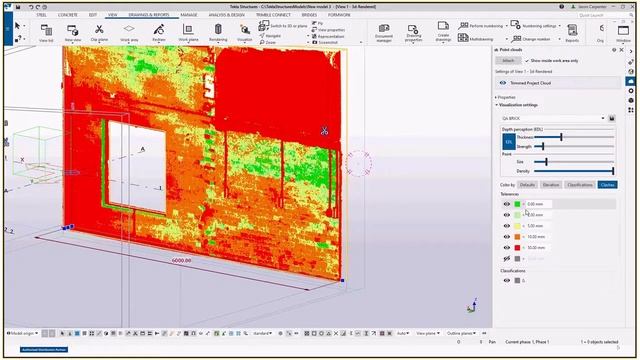640x360 pixels.
Task: Click the Window ribbon icon
Action: click(x=623, y=33)
